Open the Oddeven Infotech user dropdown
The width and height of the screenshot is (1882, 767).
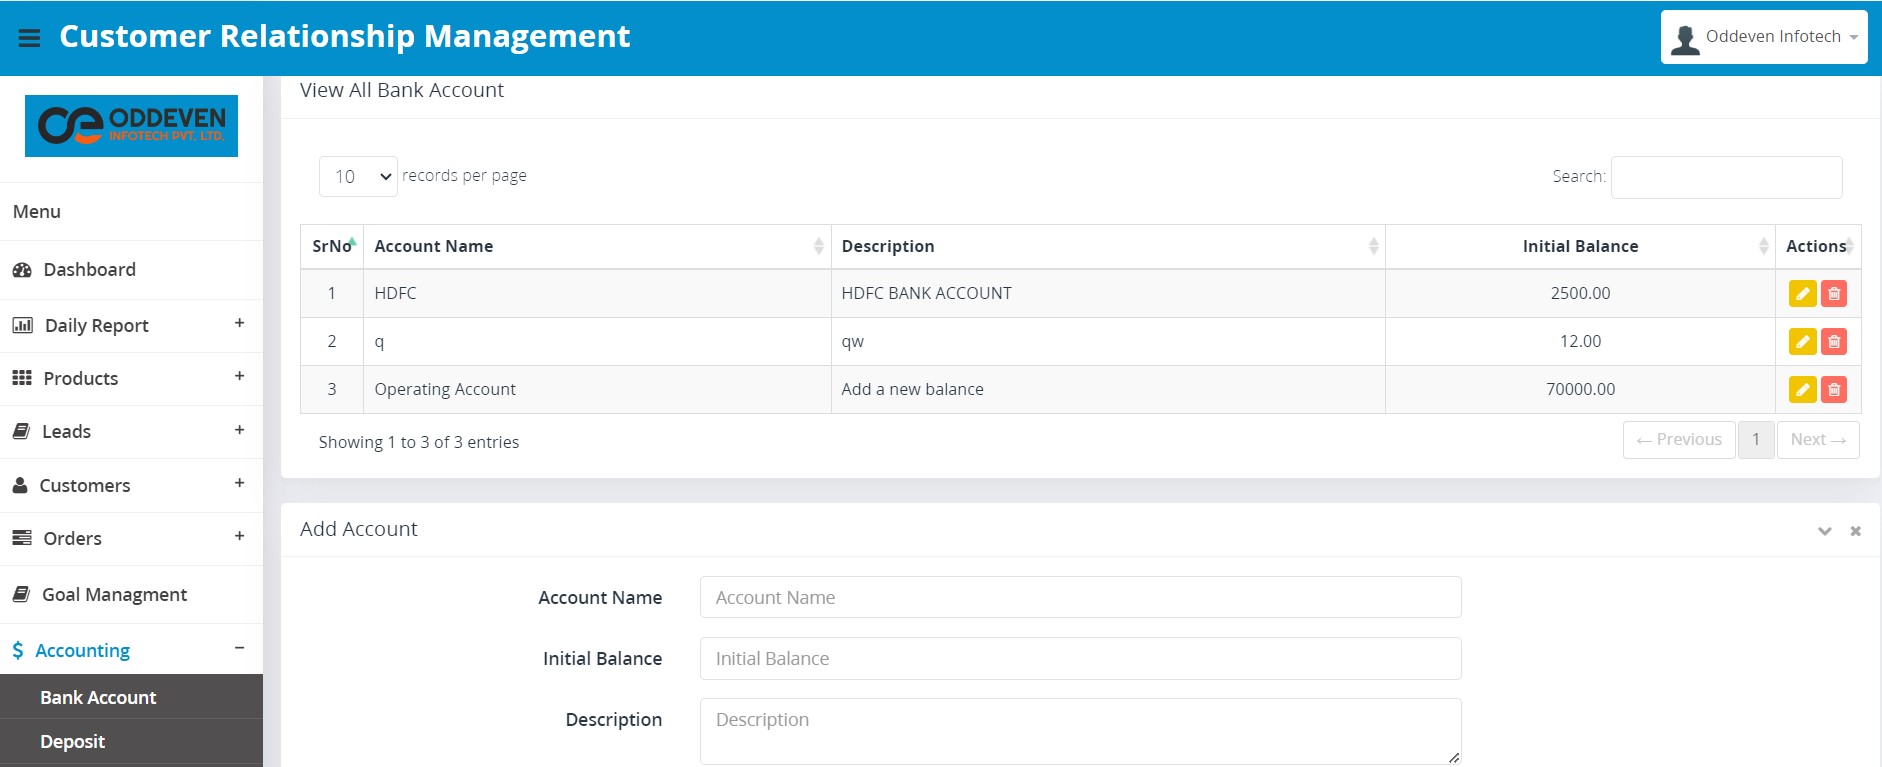coord(1764,37)
